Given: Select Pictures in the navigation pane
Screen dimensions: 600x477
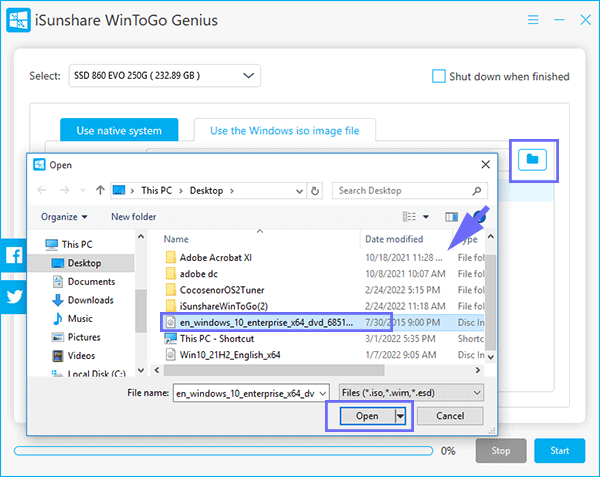Looking at the screenshot, I should click(x=84, y=337).
